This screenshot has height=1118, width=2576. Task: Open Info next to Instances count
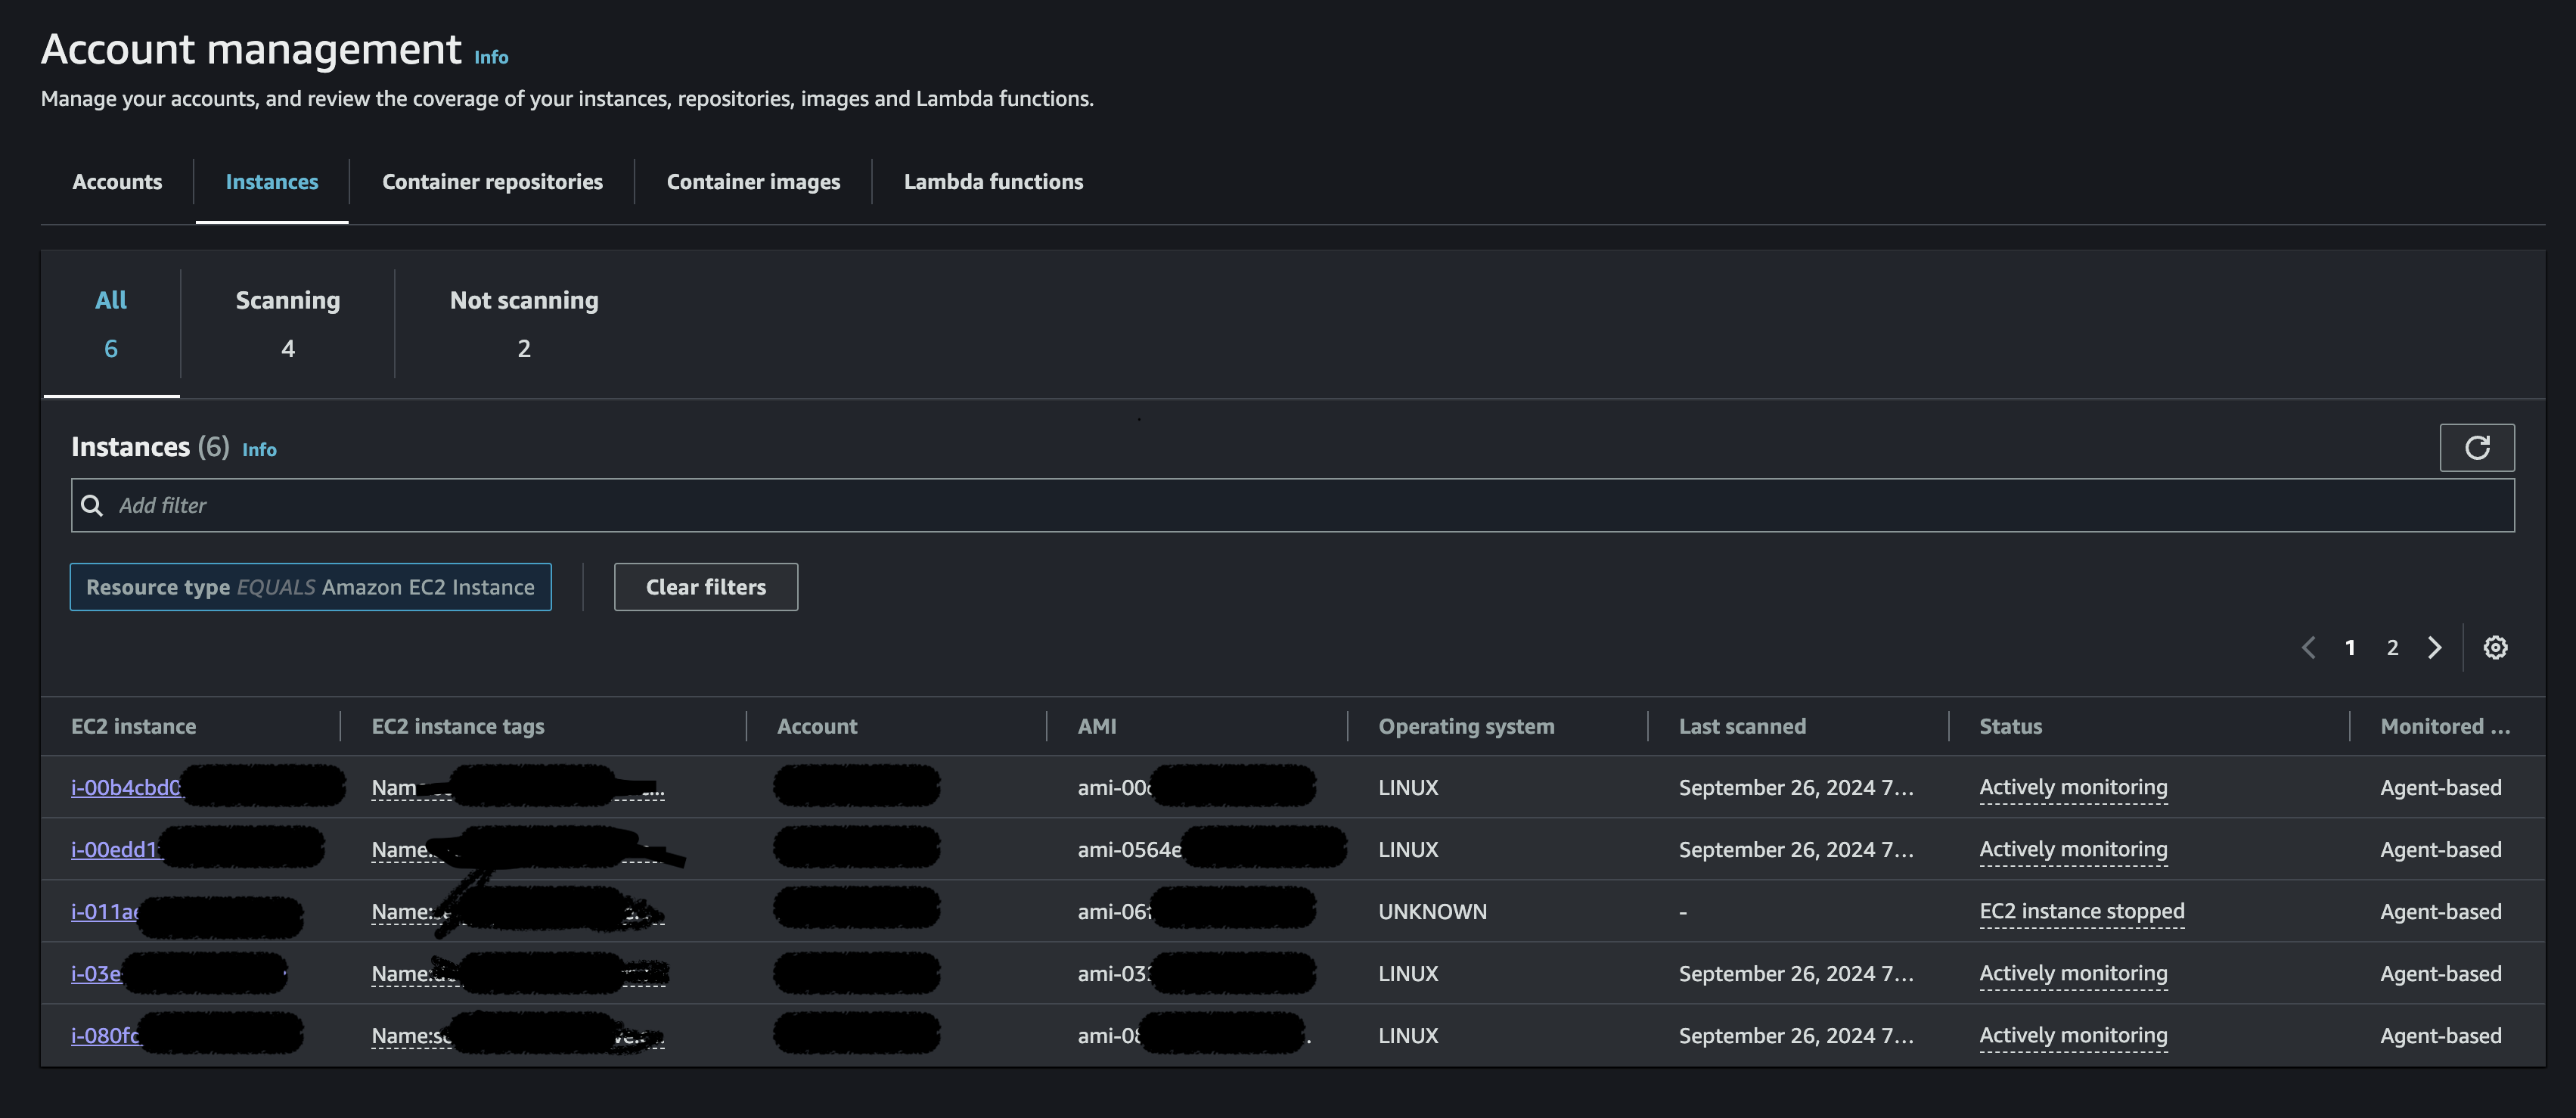(259, 449)
